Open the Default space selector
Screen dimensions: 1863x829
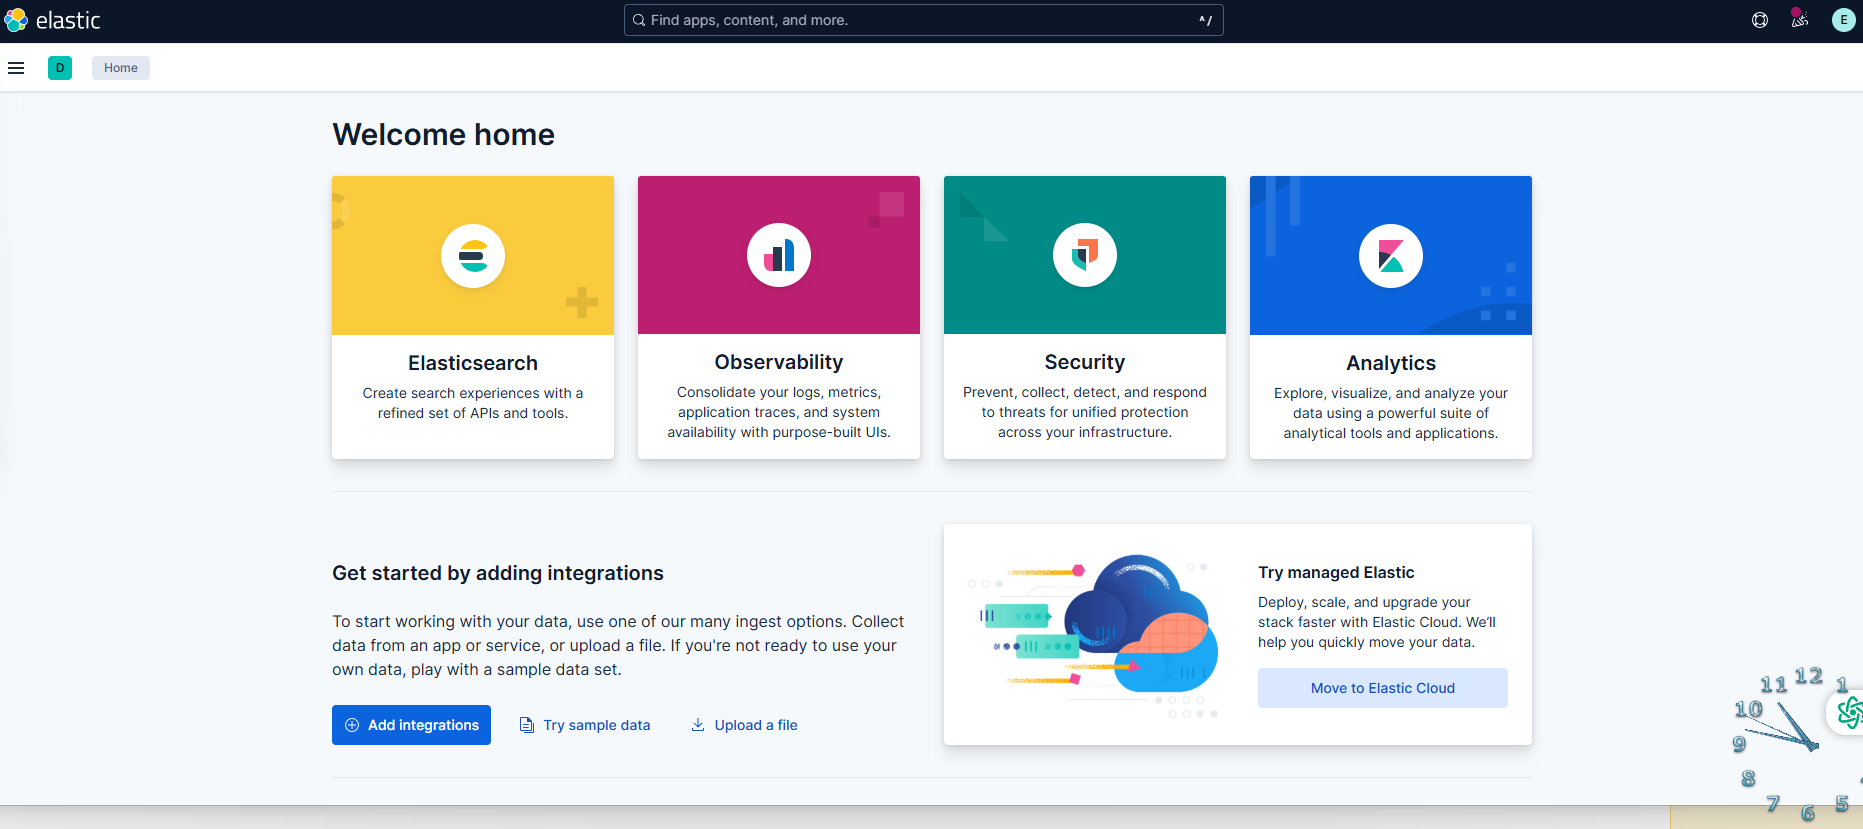tap(60, 68)
